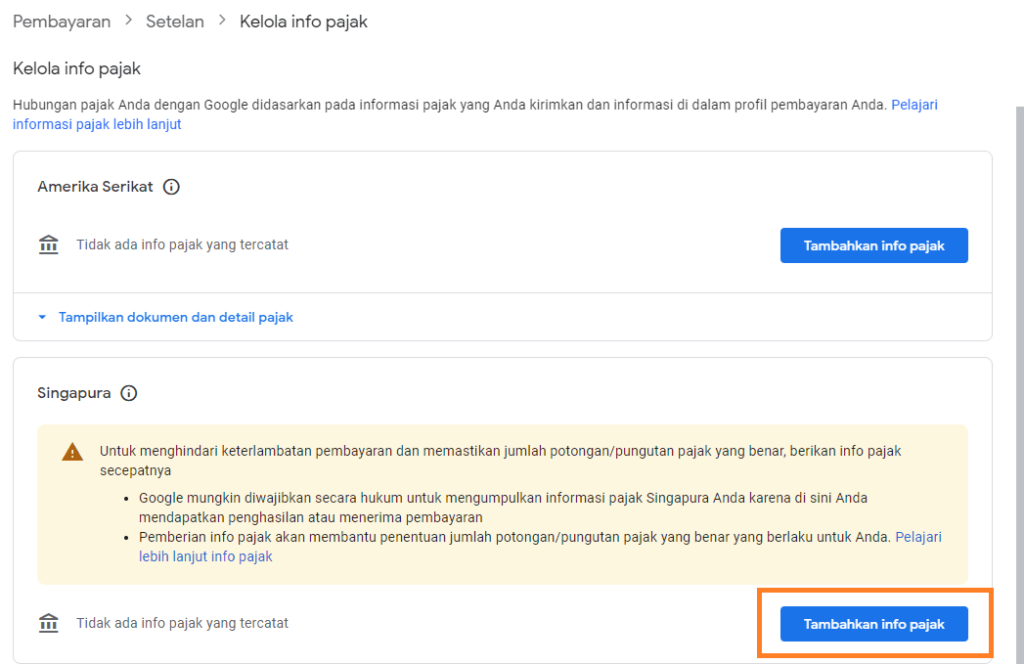The image size is (1024, 664).
Task: Click first breadcrumb chevron after Pembayaran
Action: 129,21
